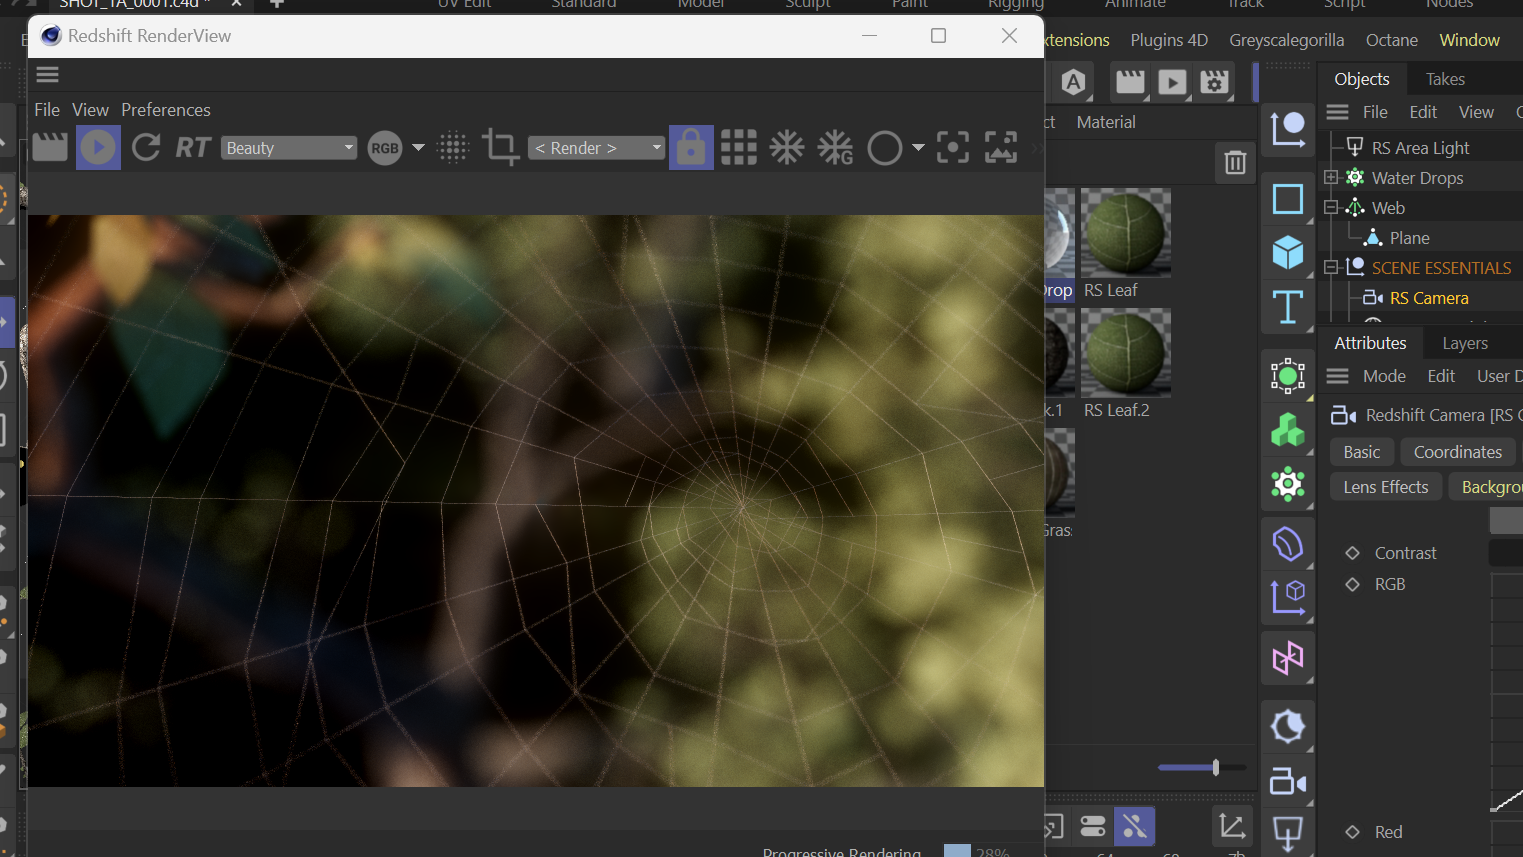Expand the circle icon dropdown arrow

pos(918,148)
